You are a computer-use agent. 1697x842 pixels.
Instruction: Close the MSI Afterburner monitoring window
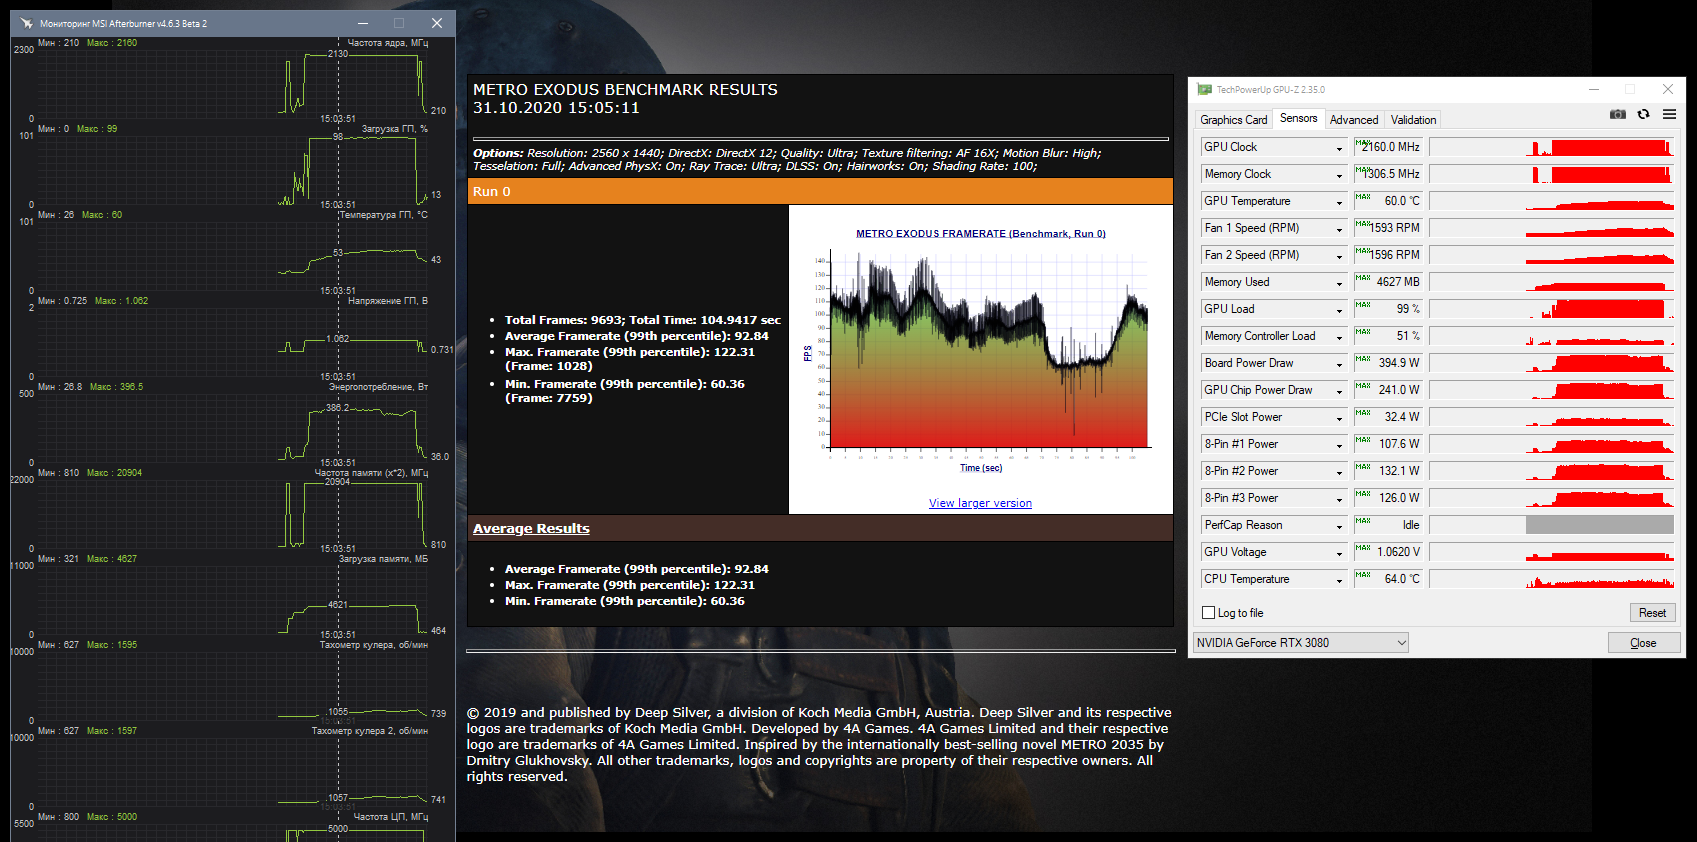click(437, 23)
